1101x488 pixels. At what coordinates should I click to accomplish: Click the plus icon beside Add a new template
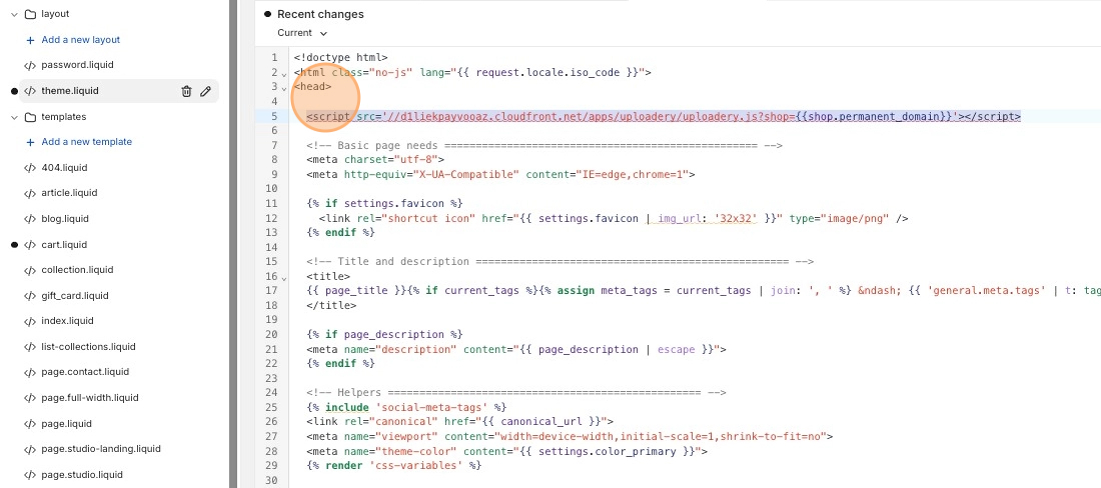pyautogui.click(x=30, y=142)
